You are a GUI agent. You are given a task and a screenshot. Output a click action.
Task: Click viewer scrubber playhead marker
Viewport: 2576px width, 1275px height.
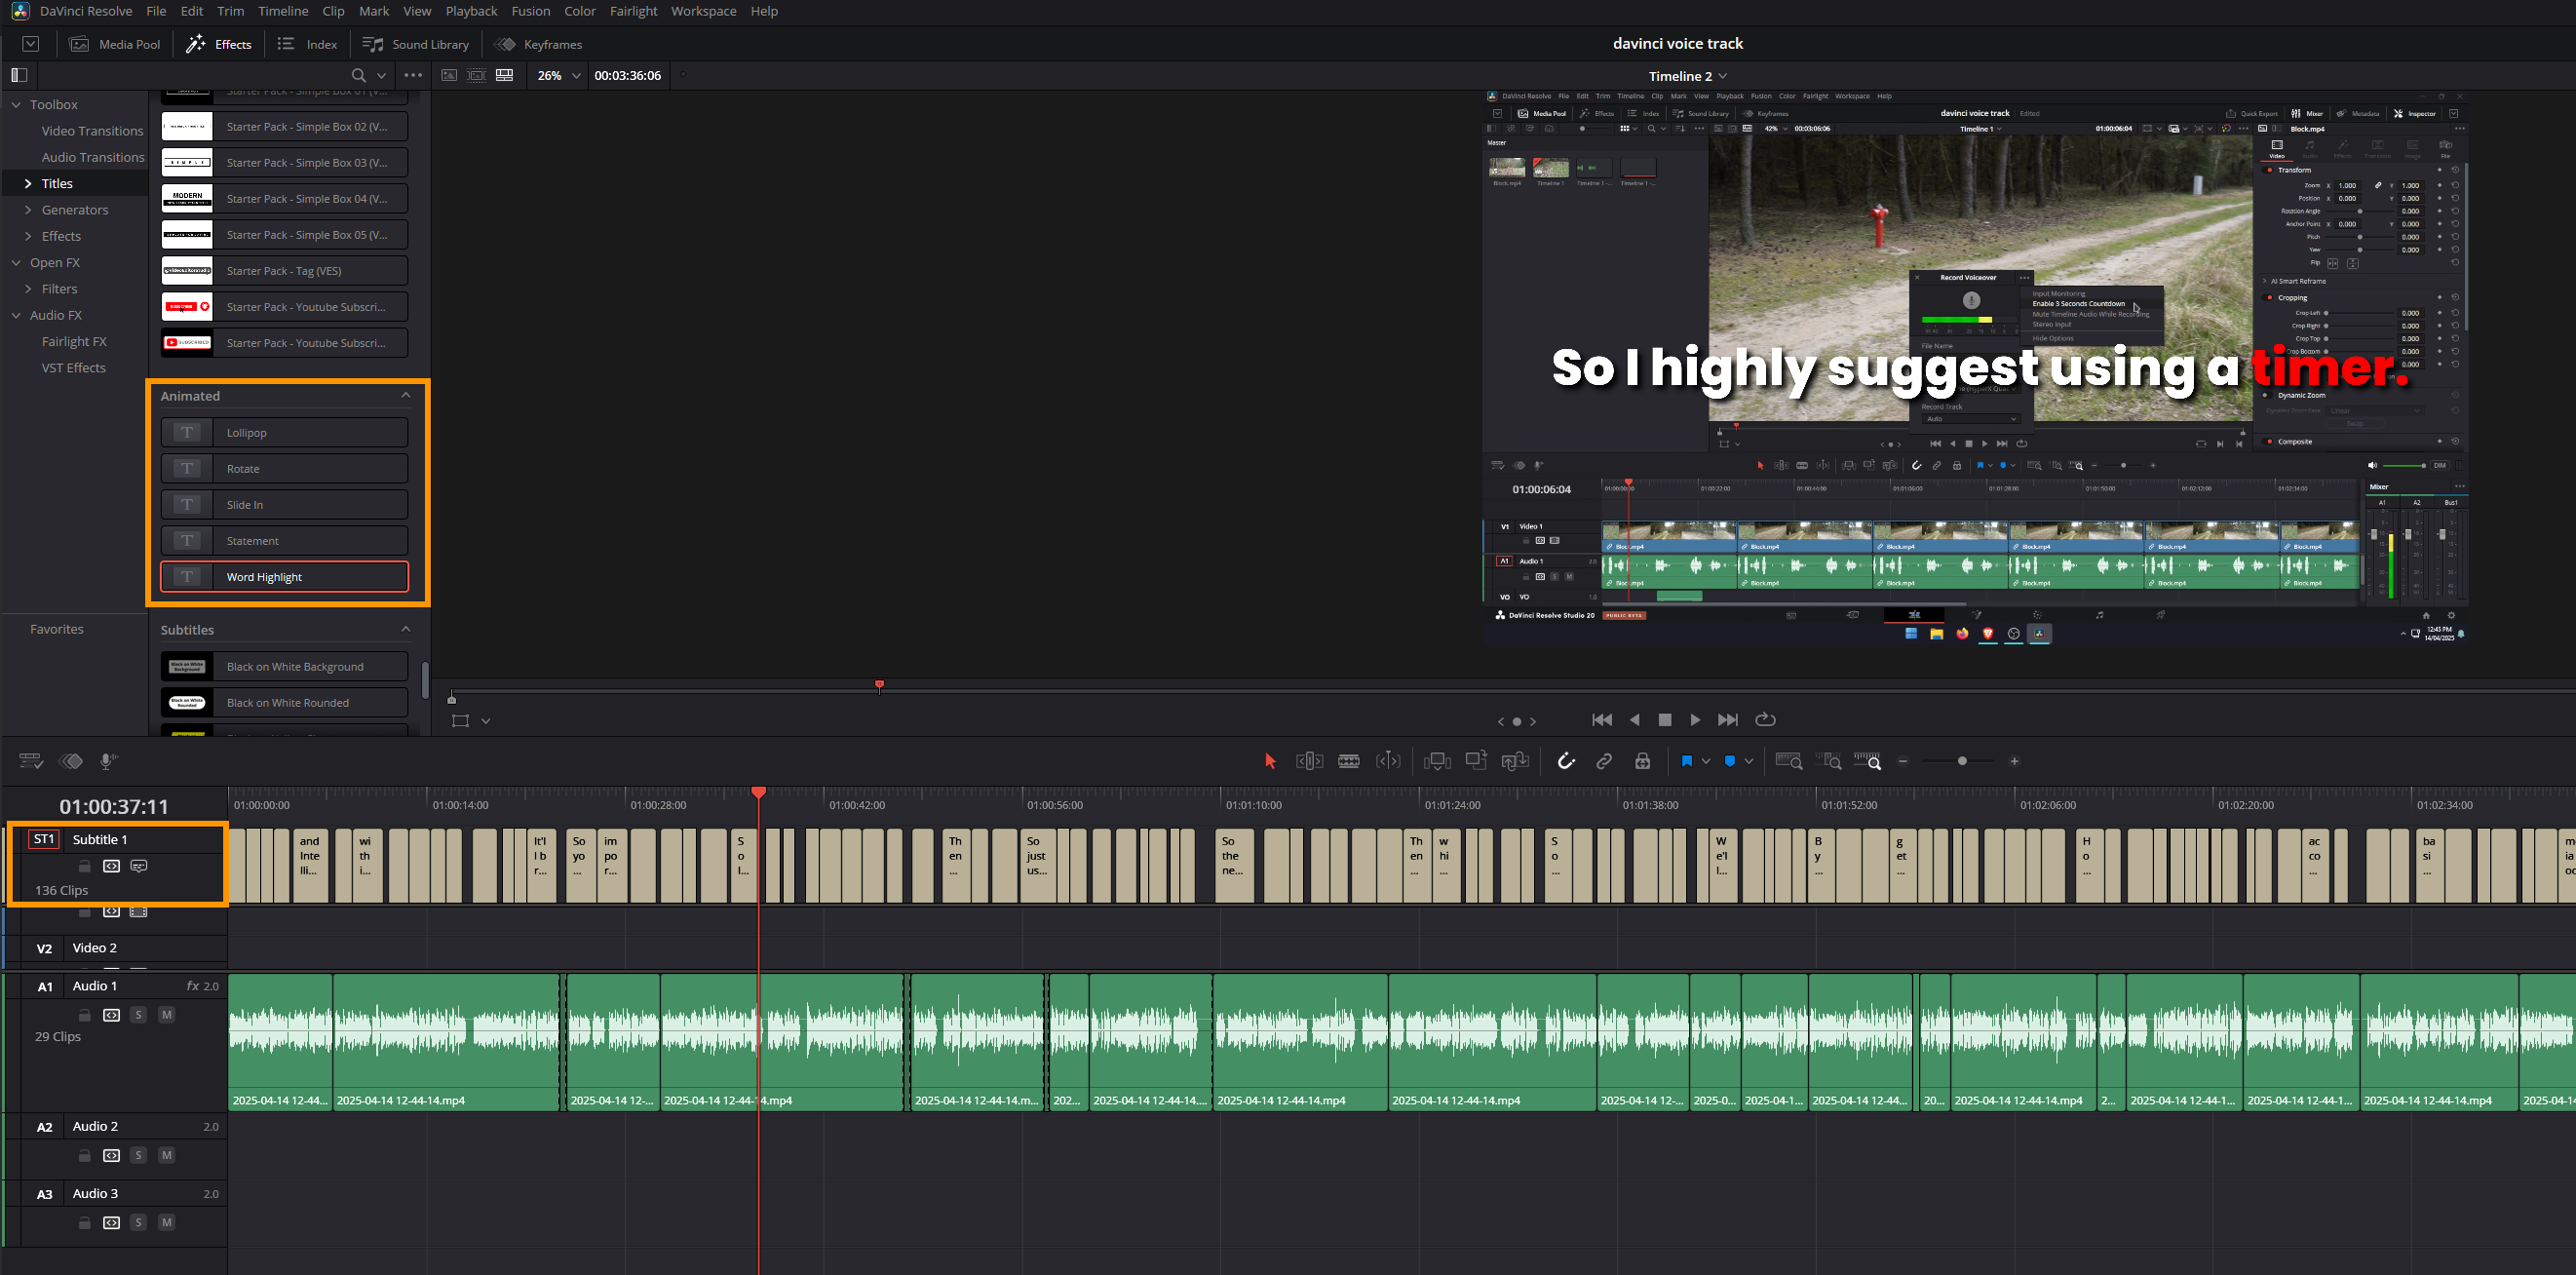coord(880,686)
